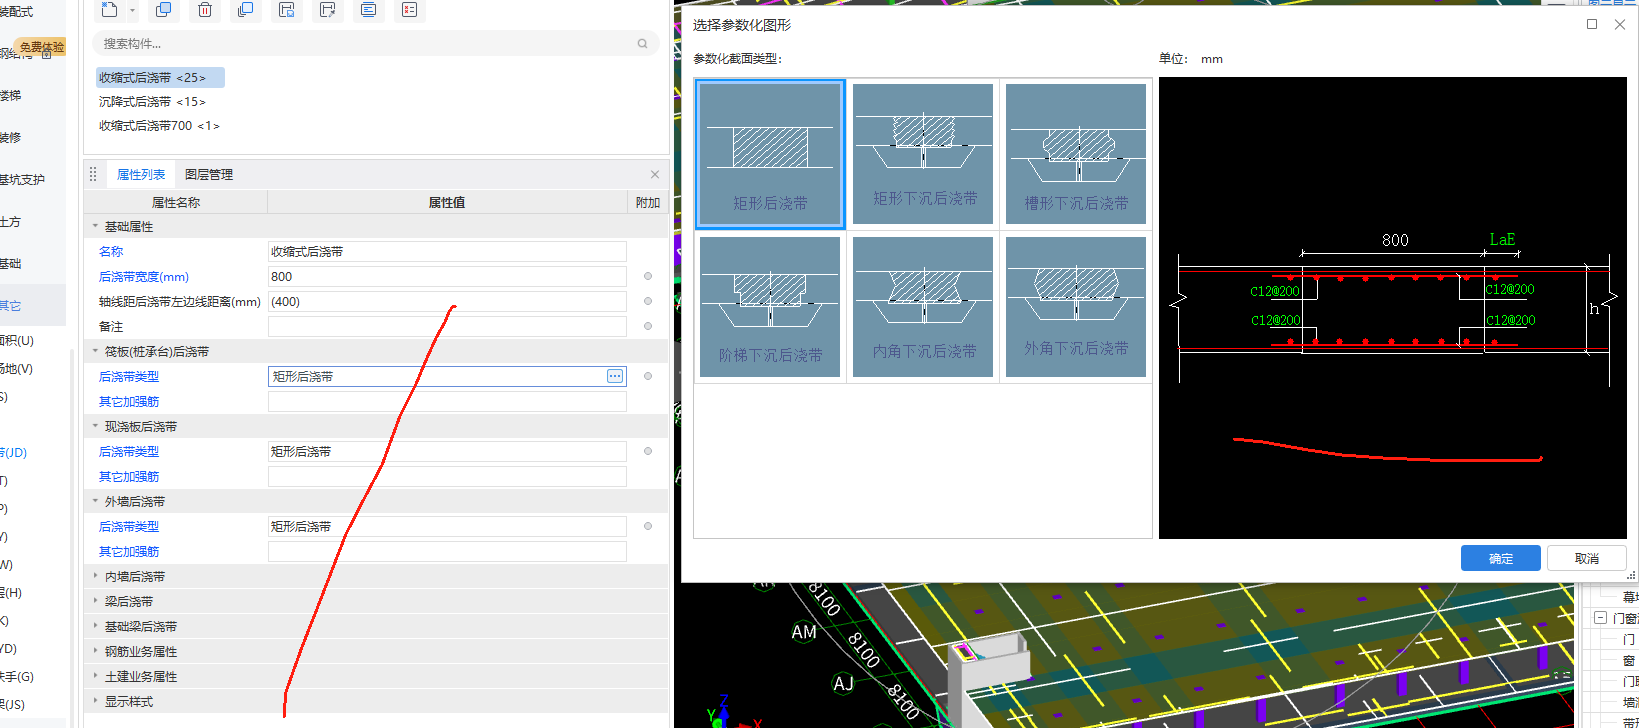Click the dialog resize grip icon
Screen dimensions: 1639x728
1631,575
